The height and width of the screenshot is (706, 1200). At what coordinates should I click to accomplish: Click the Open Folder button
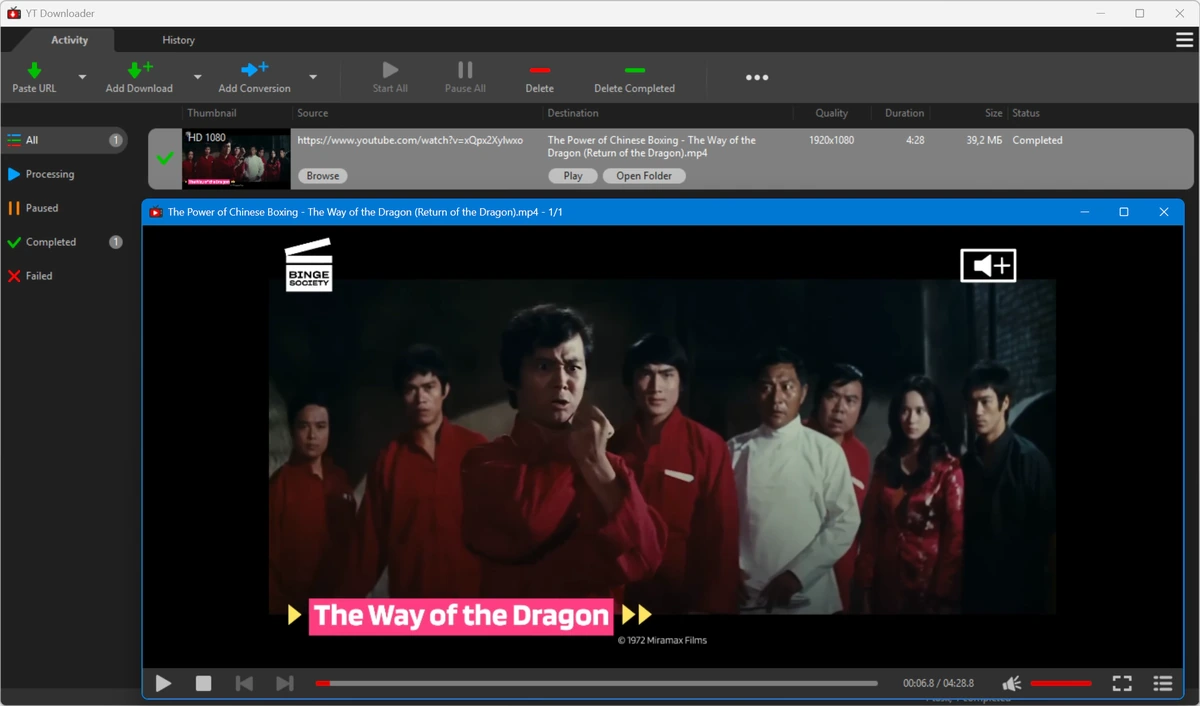644,176
